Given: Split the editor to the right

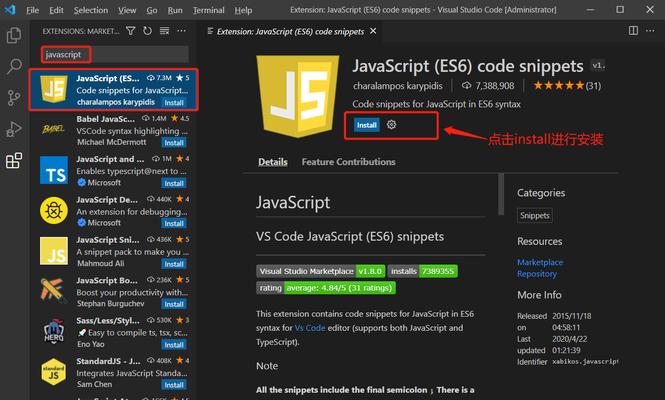Looking at the screenshot, I should pos(633,31).
